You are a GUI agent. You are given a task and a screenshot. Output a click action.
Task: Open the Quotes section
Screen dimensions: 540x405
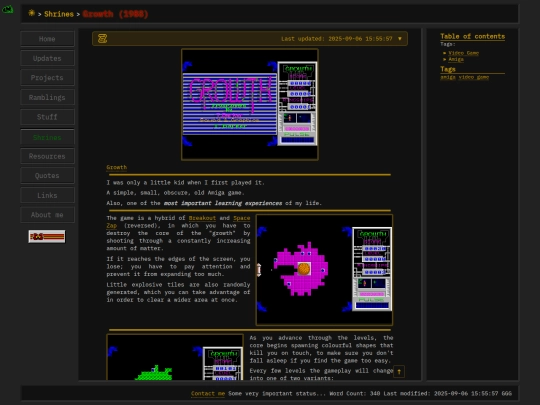tap(47, 176)
